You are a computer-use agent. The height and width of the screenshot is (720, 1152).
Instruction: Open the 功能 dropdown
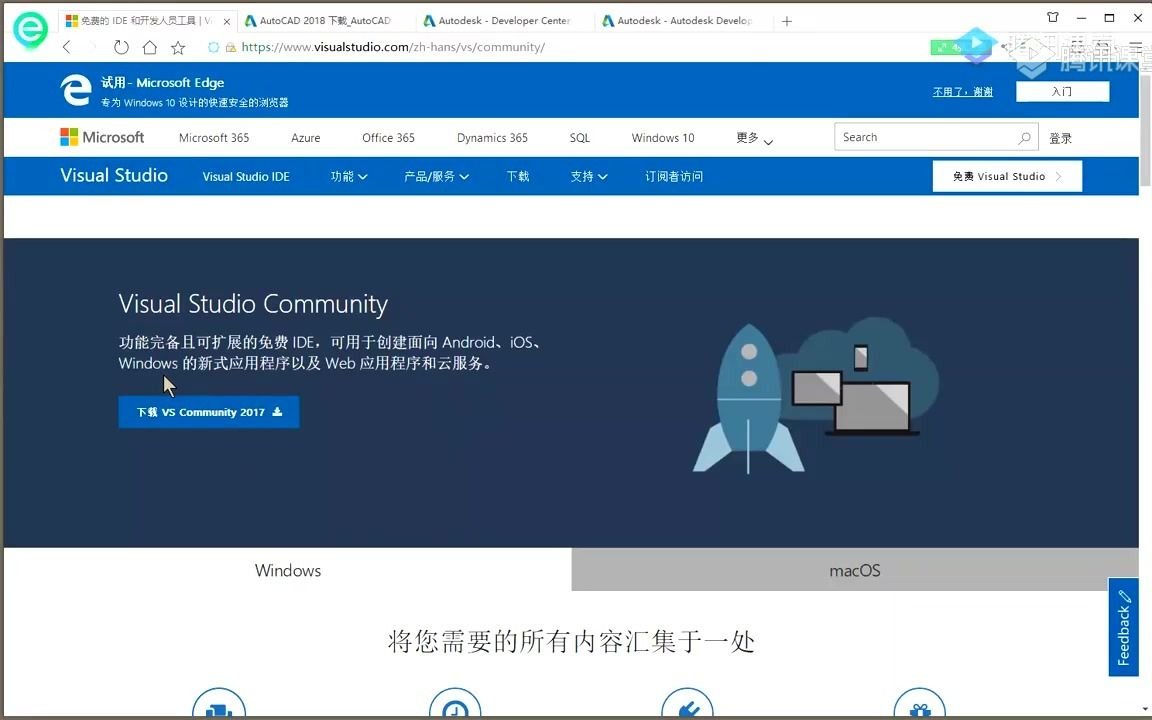point(348,176)
